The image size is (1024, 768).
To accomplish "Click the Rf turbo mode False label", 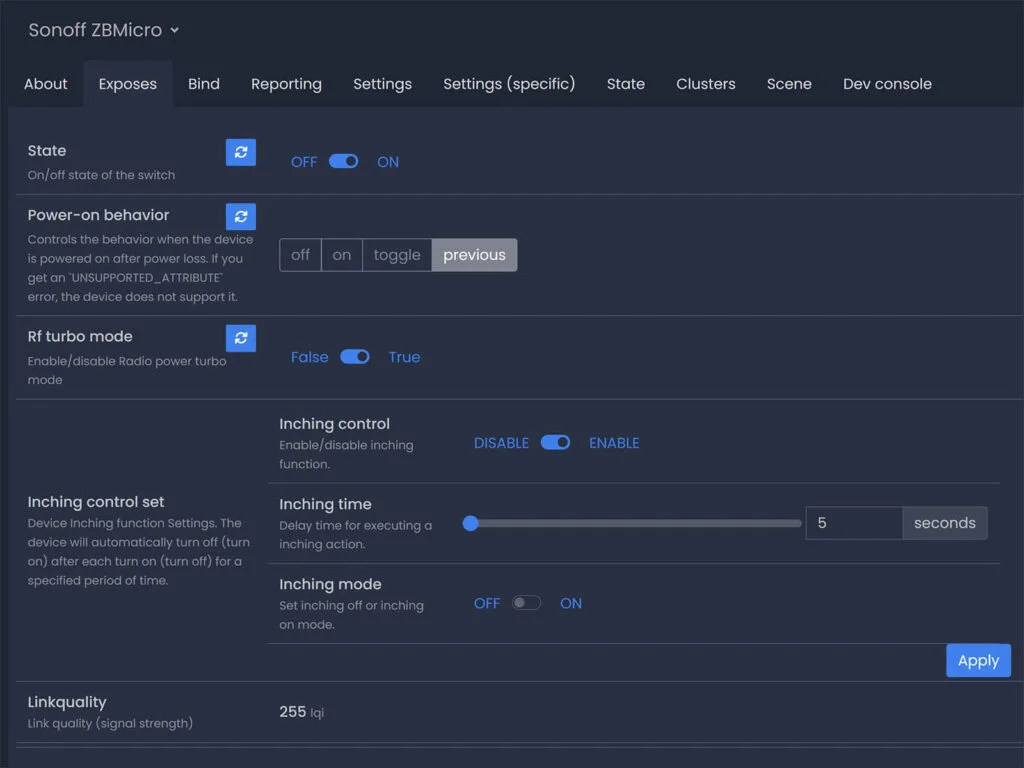I will coord(310,357).
